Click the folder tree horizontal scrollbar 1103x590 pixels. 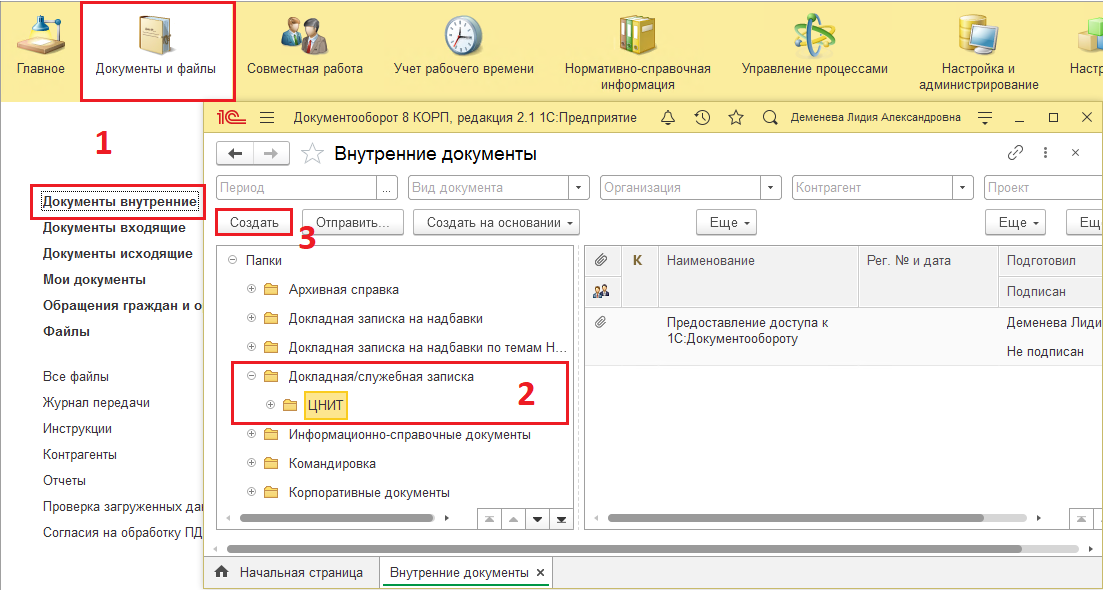pos(336,518)
